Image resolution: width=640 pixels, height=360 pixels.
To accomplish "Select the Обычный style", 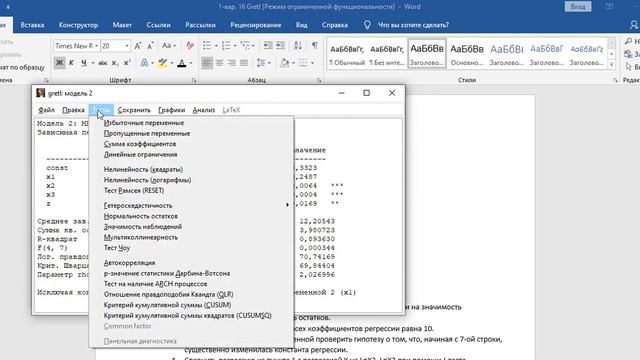I will pyautogui.click(x=347, y=54).
